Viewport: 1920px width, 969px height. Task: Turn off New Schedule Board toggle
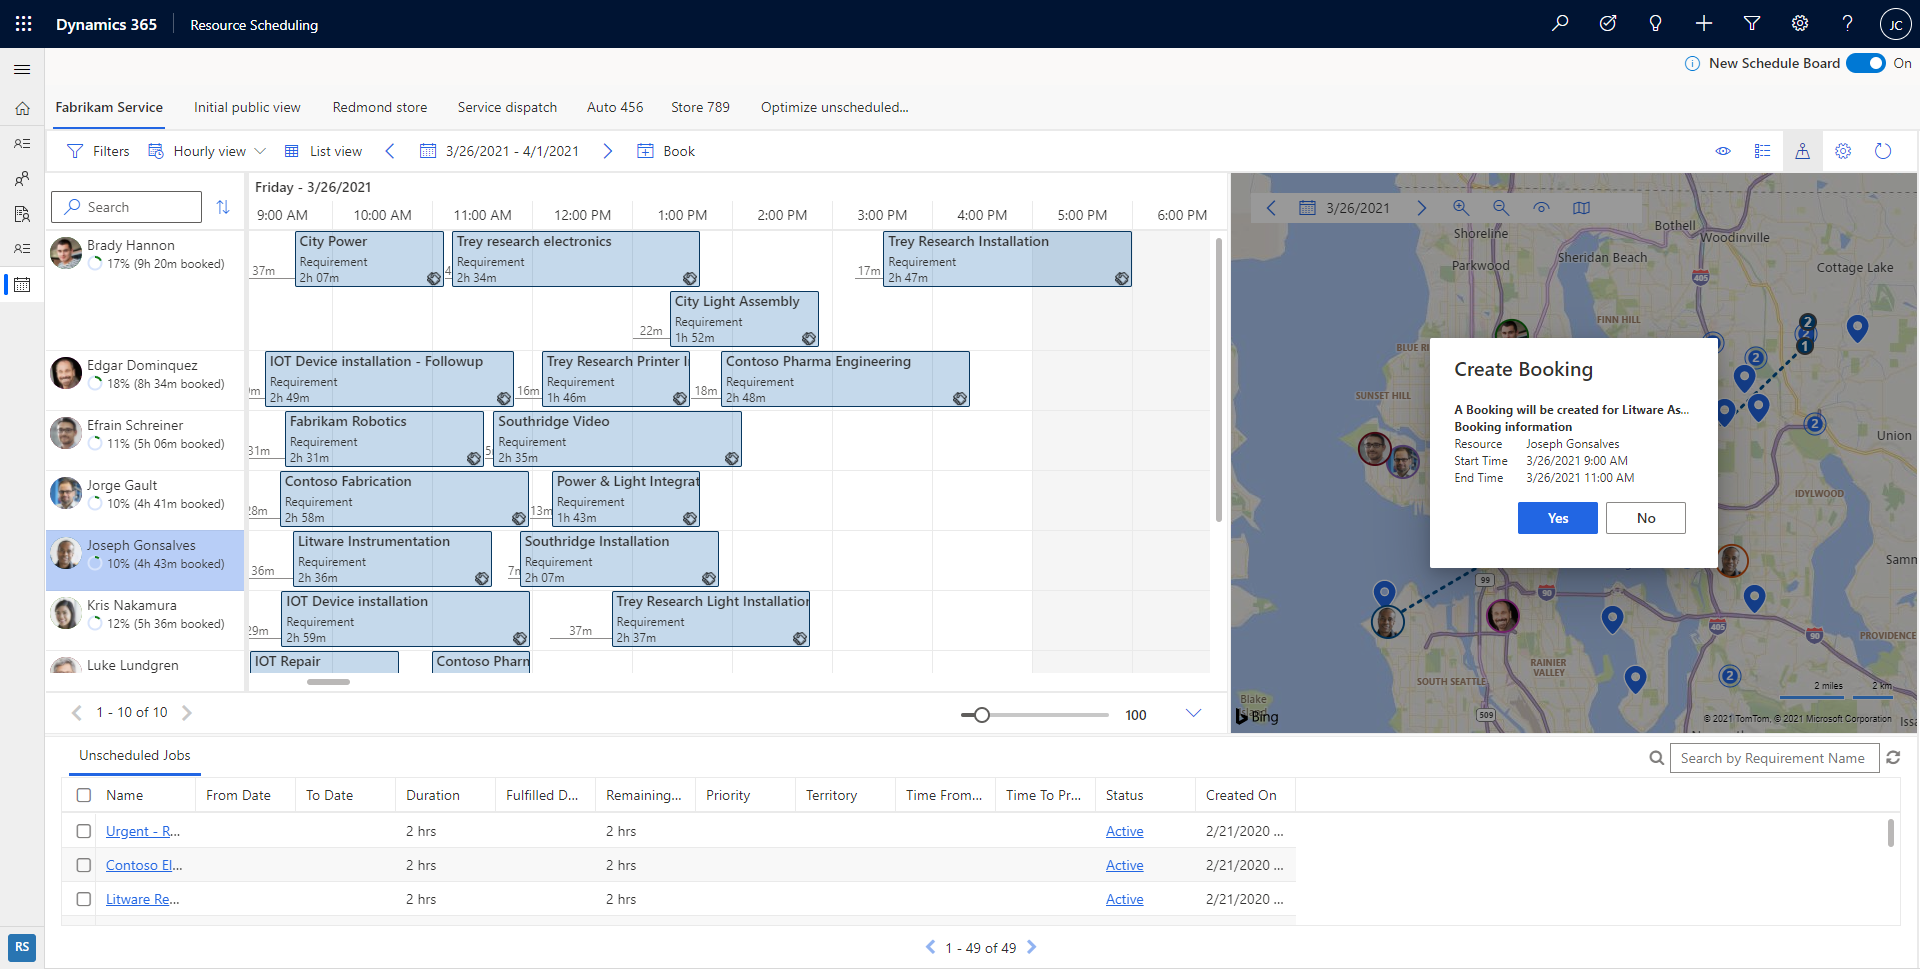pyautogui.click(x=1866, y=63)
